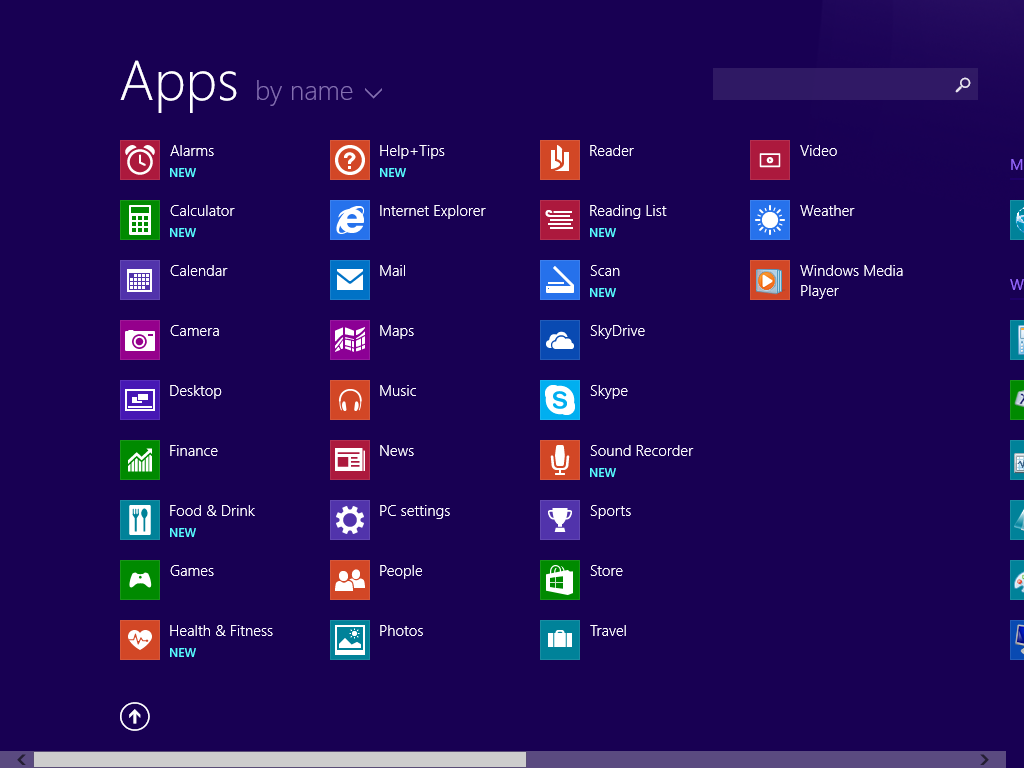Click the 'Calculator' label text

point(202,211)
